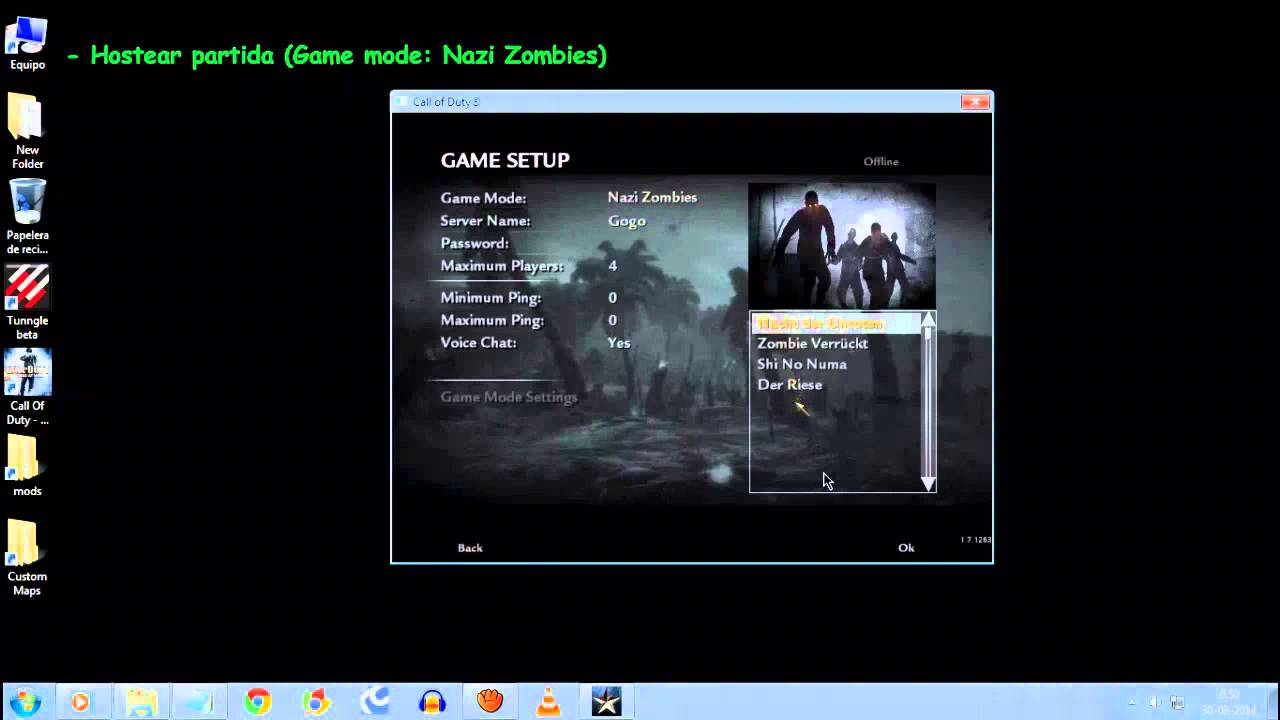Change the Maximum Ping value
1280x720 pixels.
[x=612, y=321]
